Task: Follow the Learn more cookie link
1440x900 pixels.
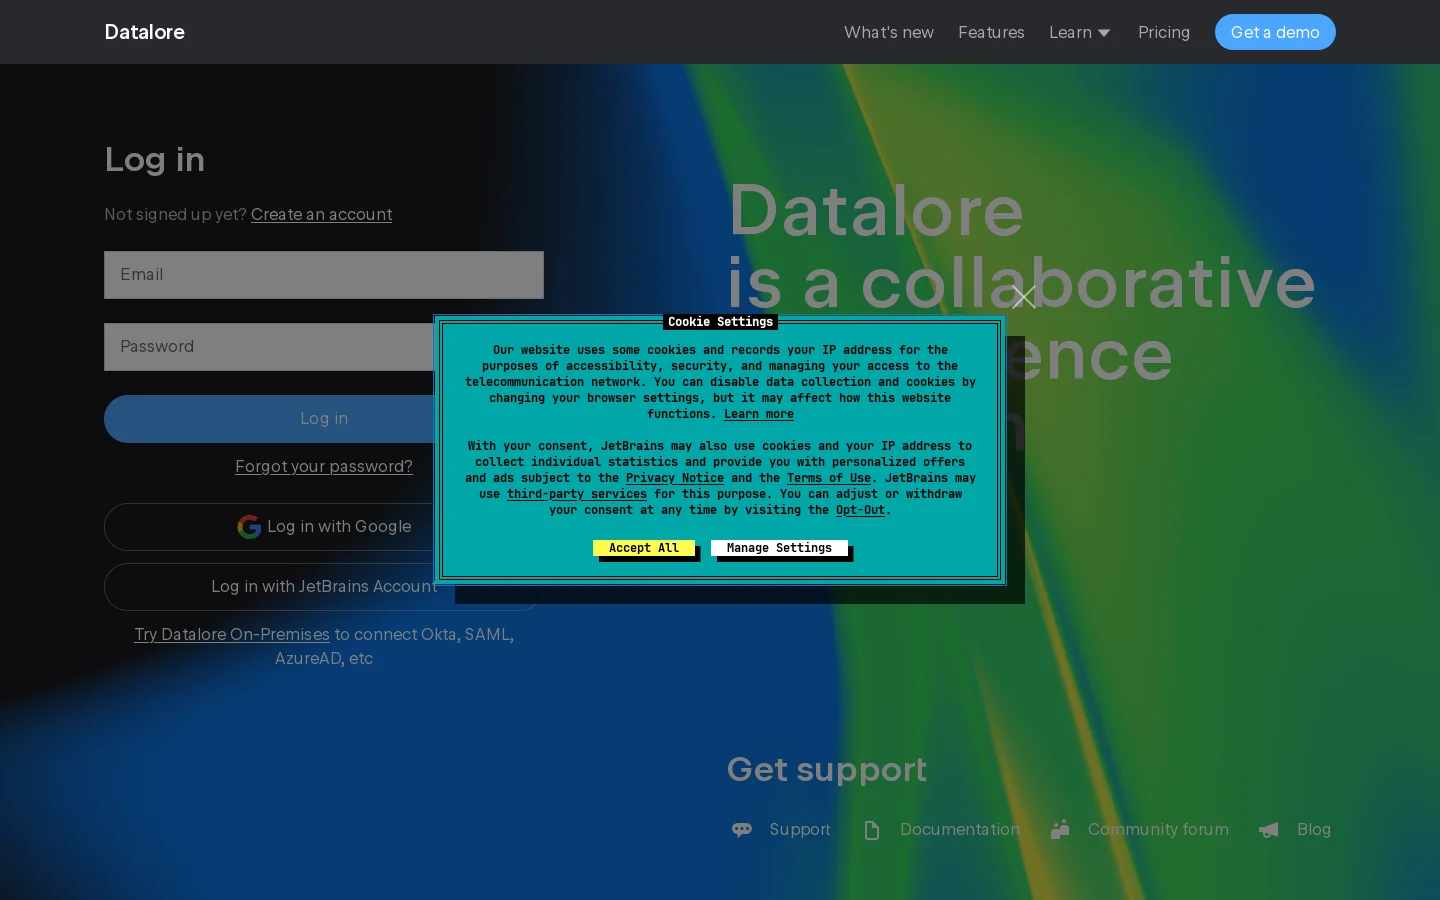Action: coord(759,414)
